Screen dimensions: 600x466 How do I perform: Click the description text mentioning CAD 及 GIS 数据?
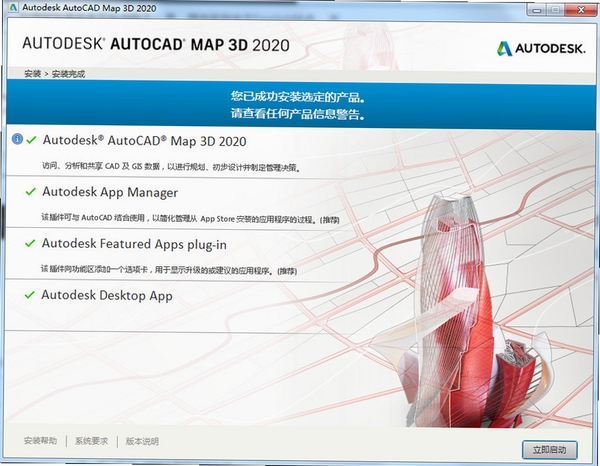click(171, 167)
